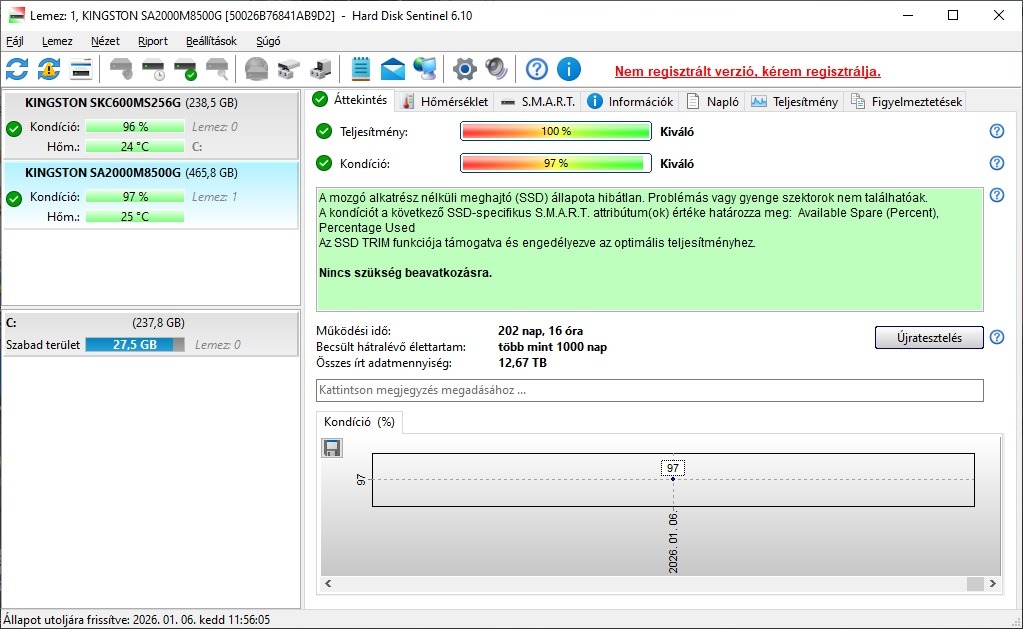
Task: Switch to the Teljesítmény tab
Action: [x=795, y=102]
